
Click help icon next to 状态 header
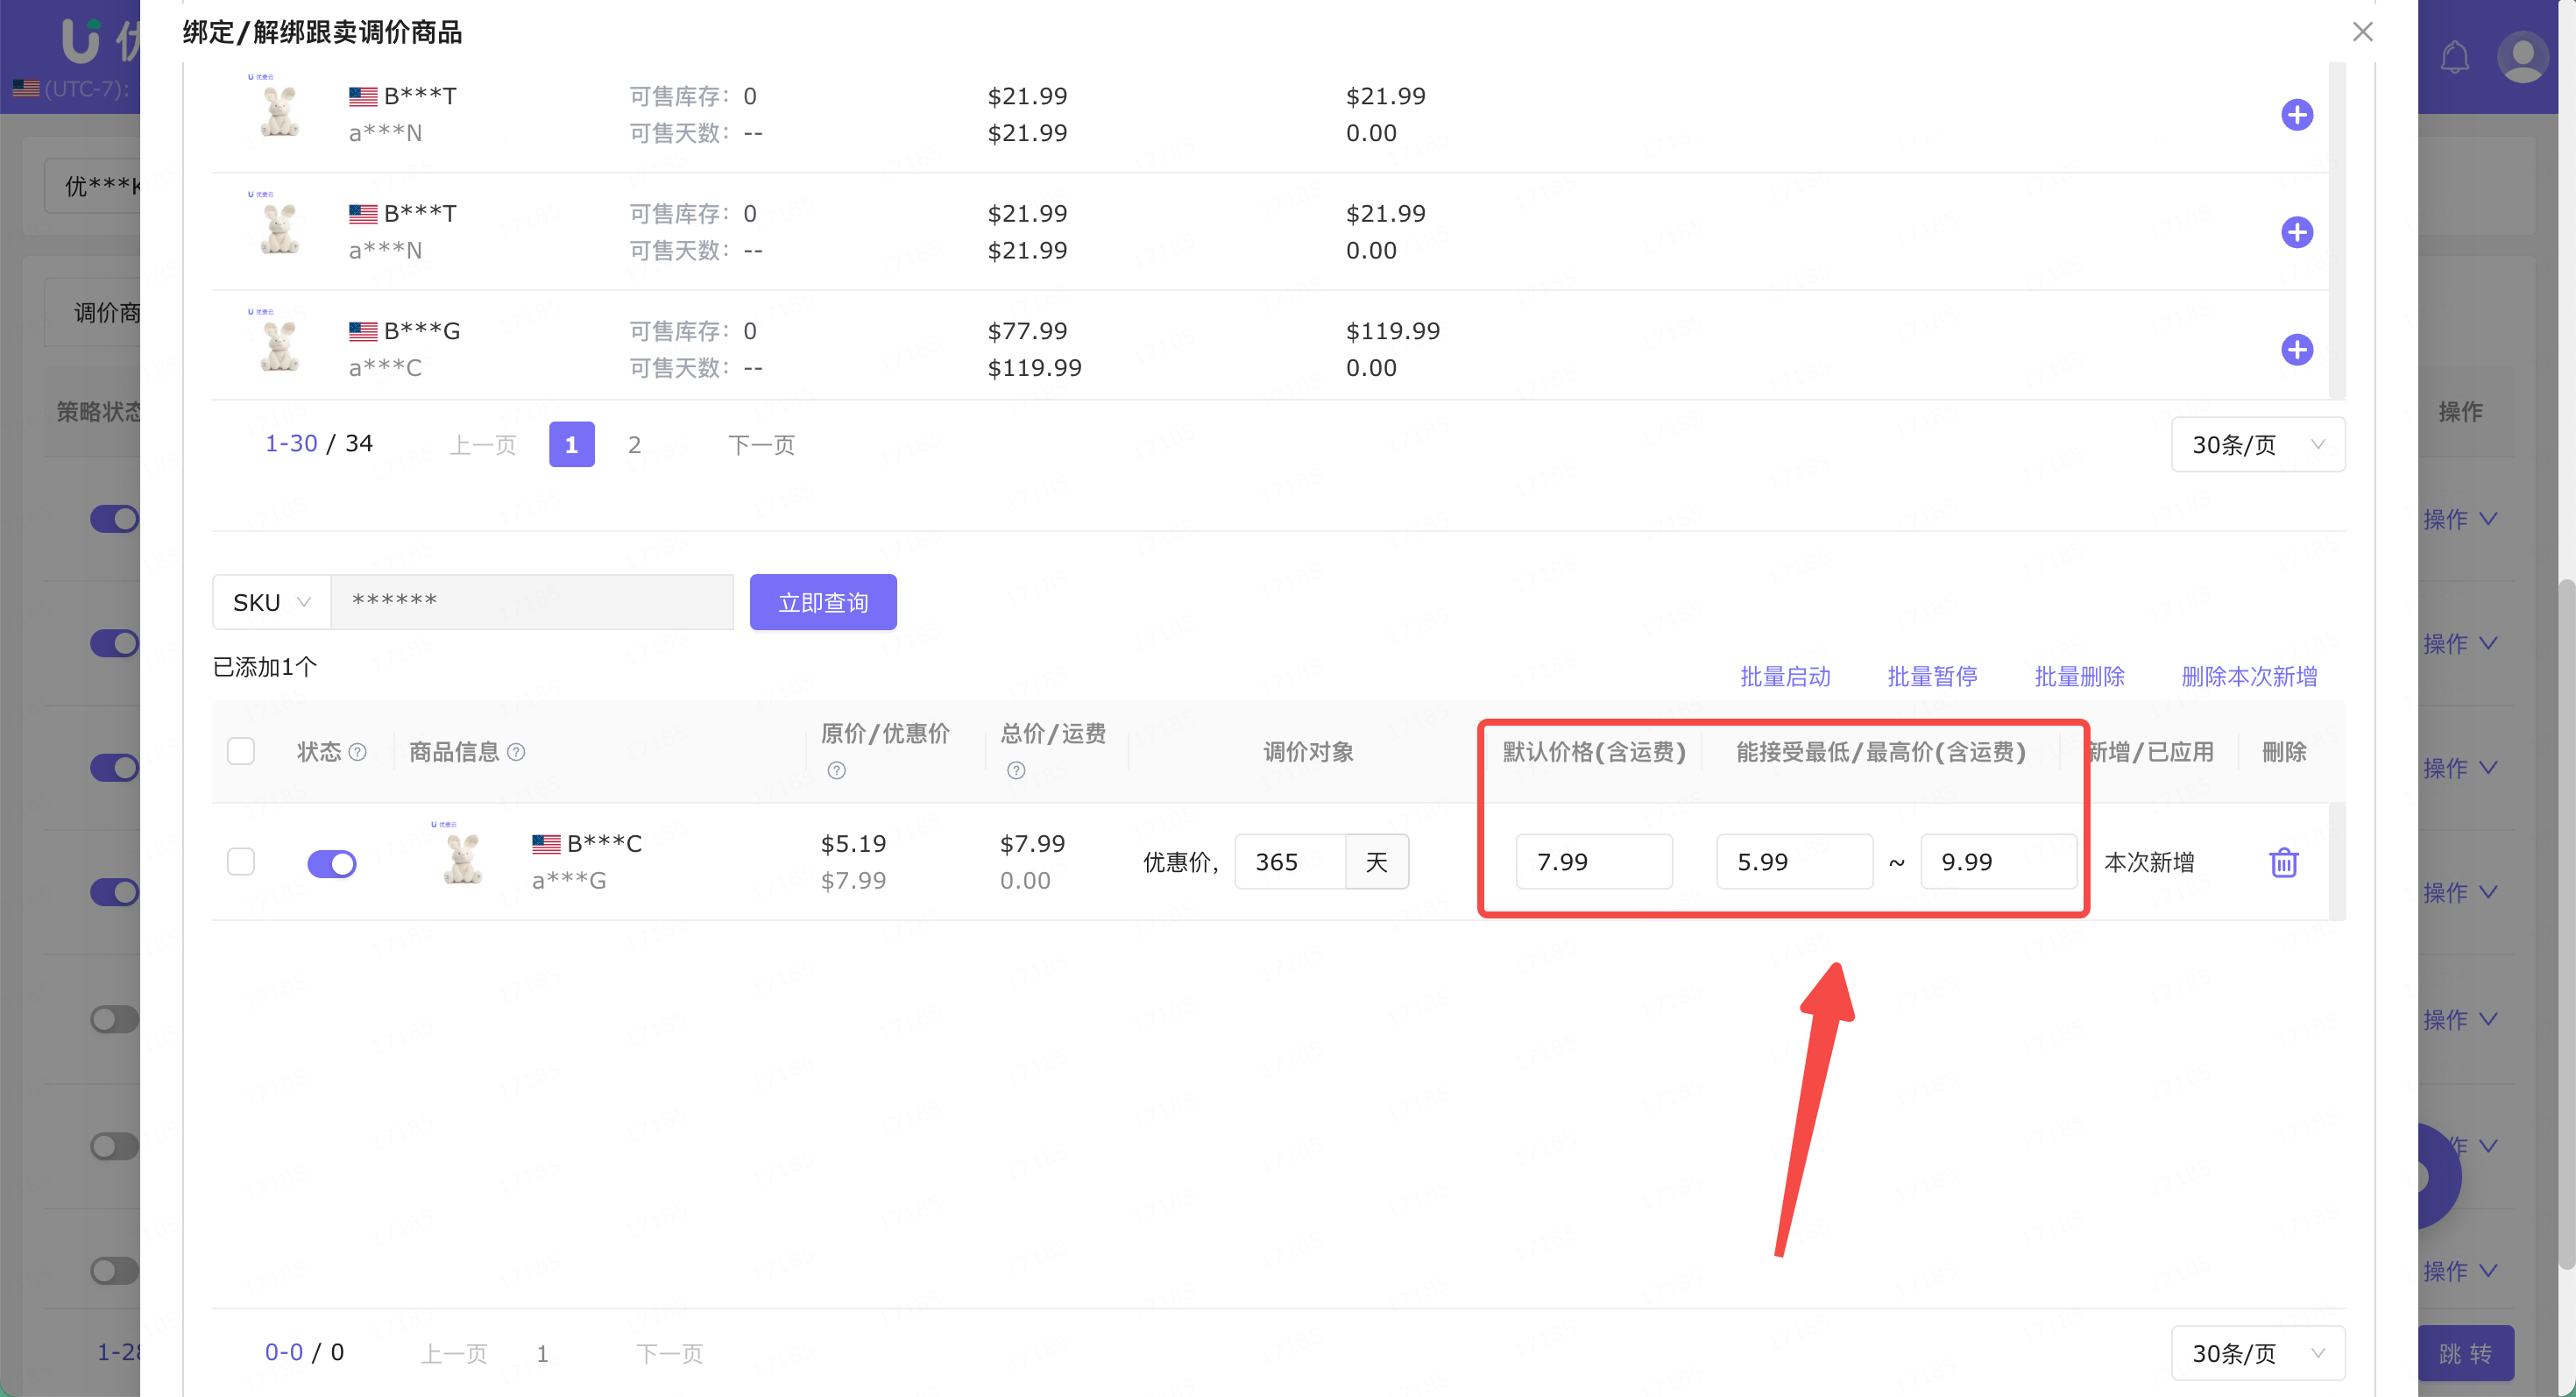tap(357, 752)
